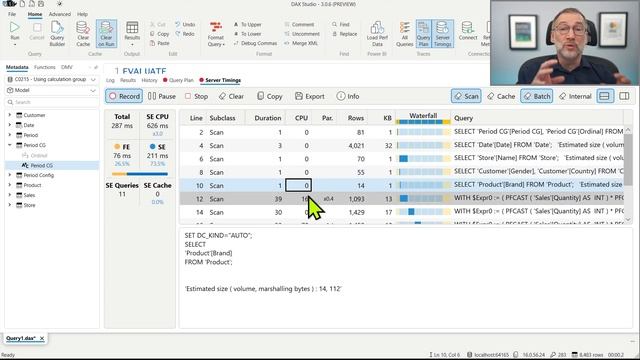Viewport: 640px width, 360px height.
Task: Expand the Date table
Action: point(10,125)
